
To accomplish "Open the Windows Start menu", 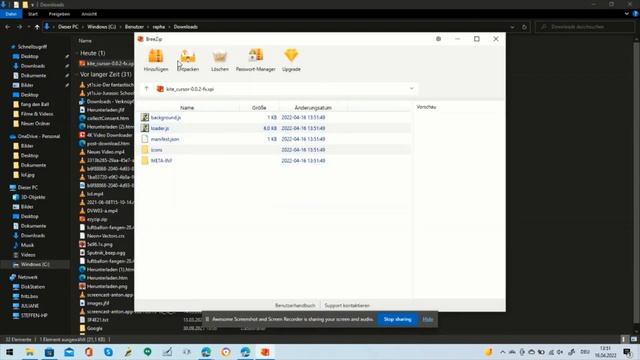I will [x=9, y=352].
